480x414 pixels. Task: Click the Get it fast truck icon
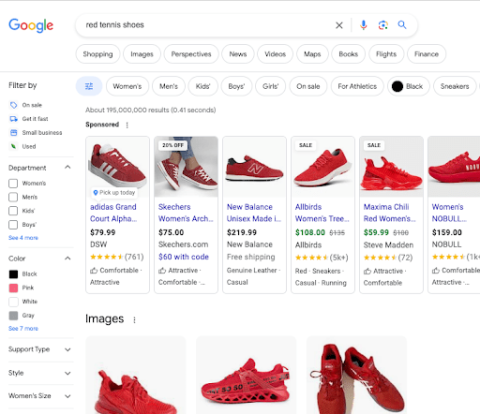[13, 119]
